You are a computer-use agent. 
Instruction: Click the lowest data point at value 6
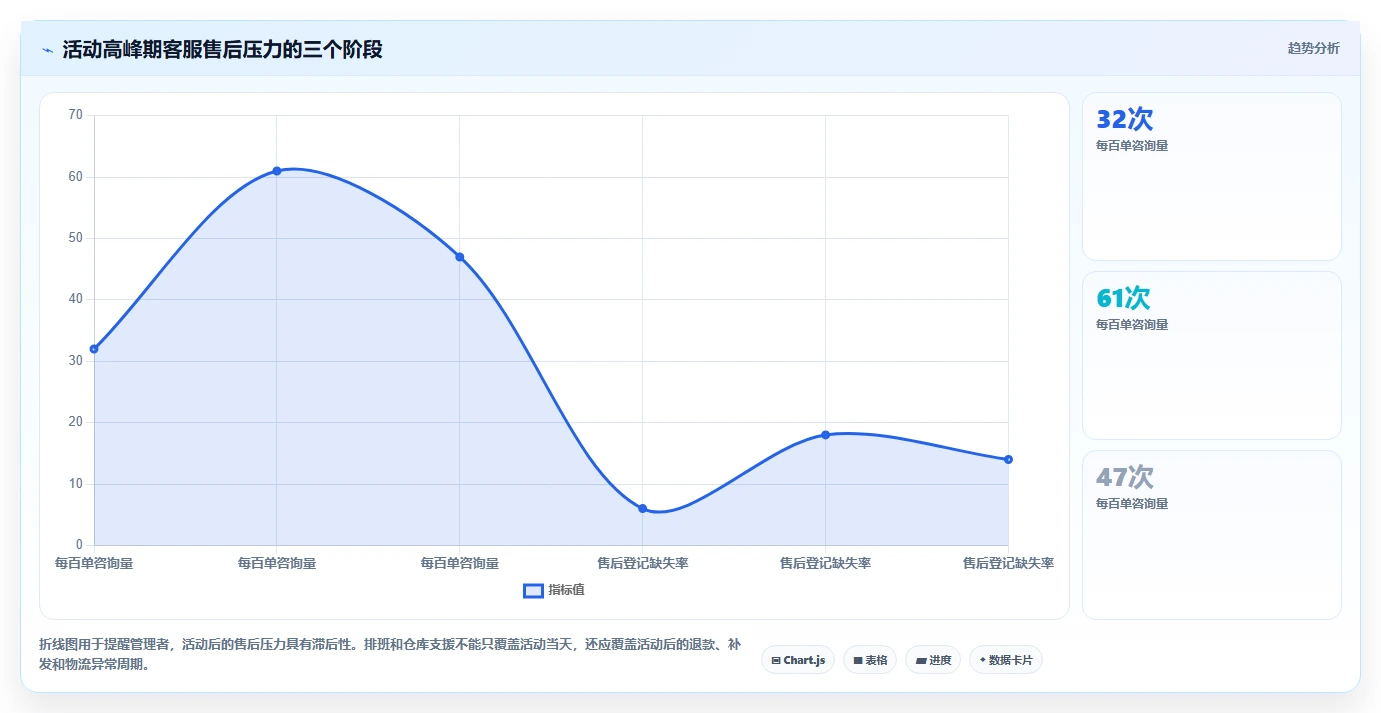click(x=643, y=509)
